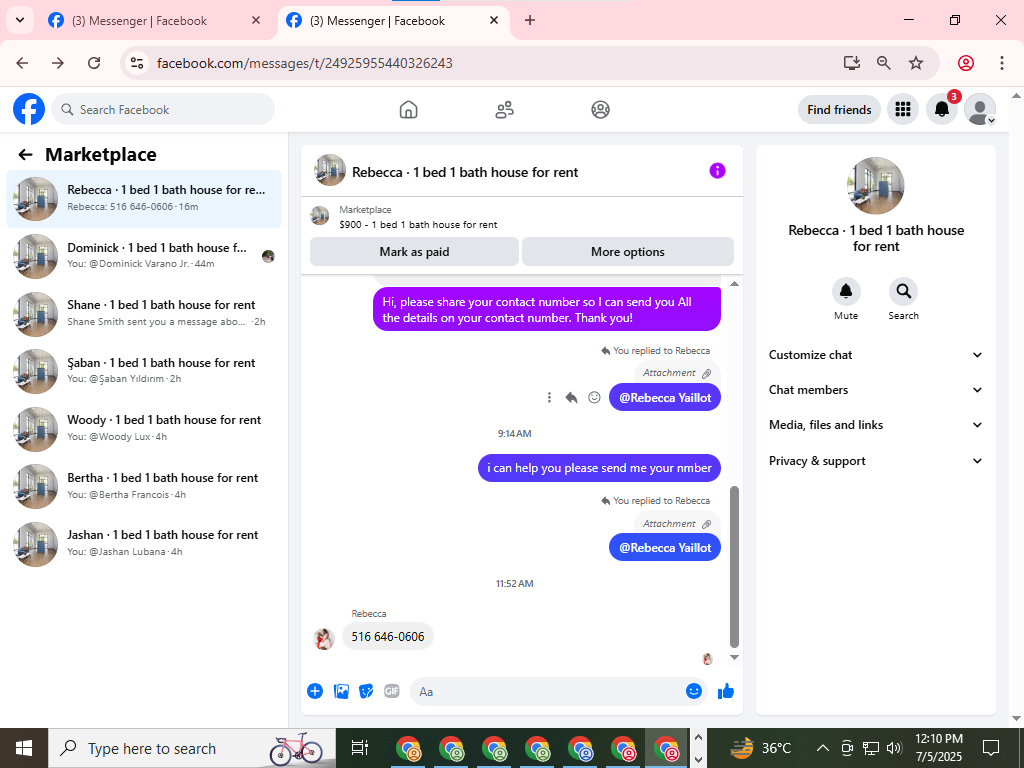The image size is (1024, 768).
Task: Expand the Customize chat section
Action: coord(876,355)
